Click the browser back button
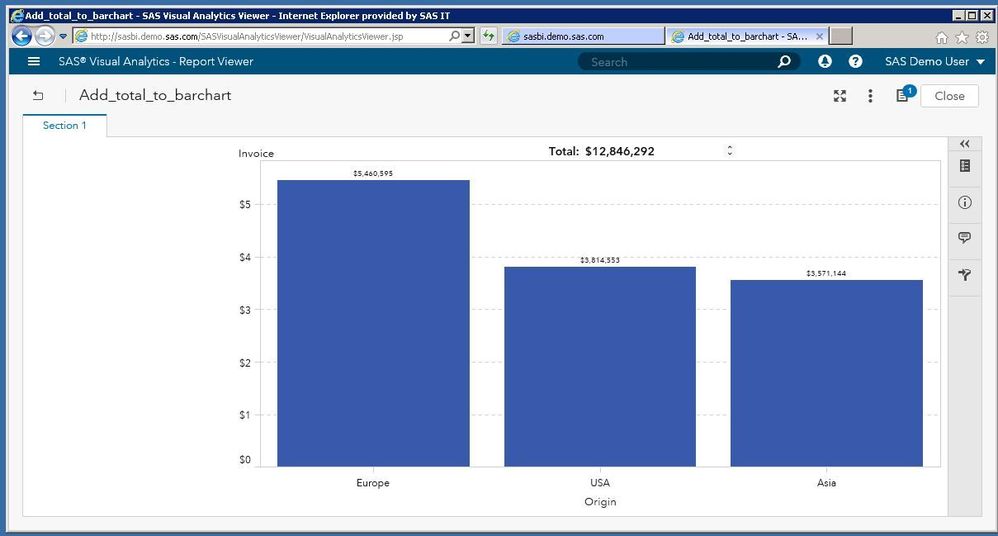Image resolution: width=998 pixels, height=536 pixels. pyautogui.click(x=22, y=36)
